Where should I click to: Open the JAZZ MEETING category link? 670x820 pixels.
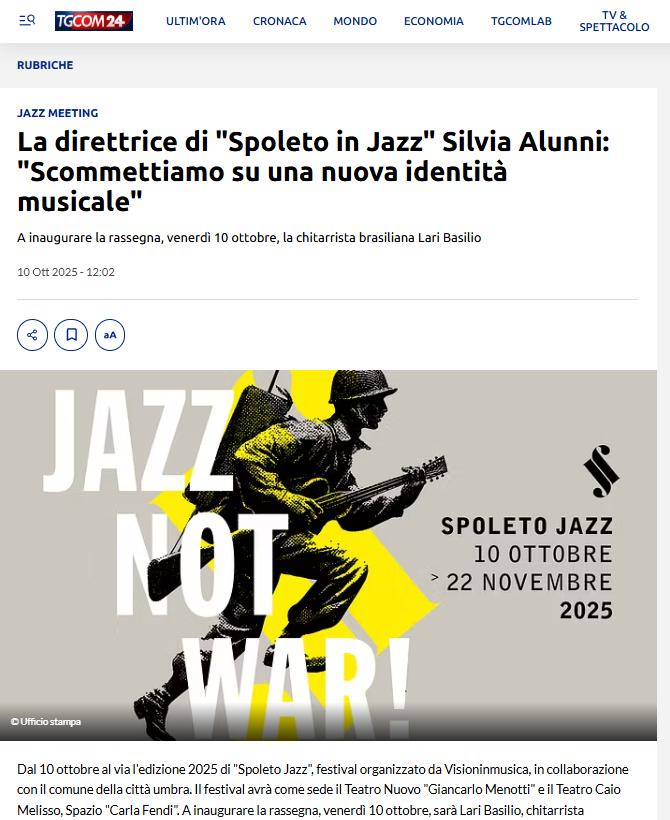pos(58,113)
